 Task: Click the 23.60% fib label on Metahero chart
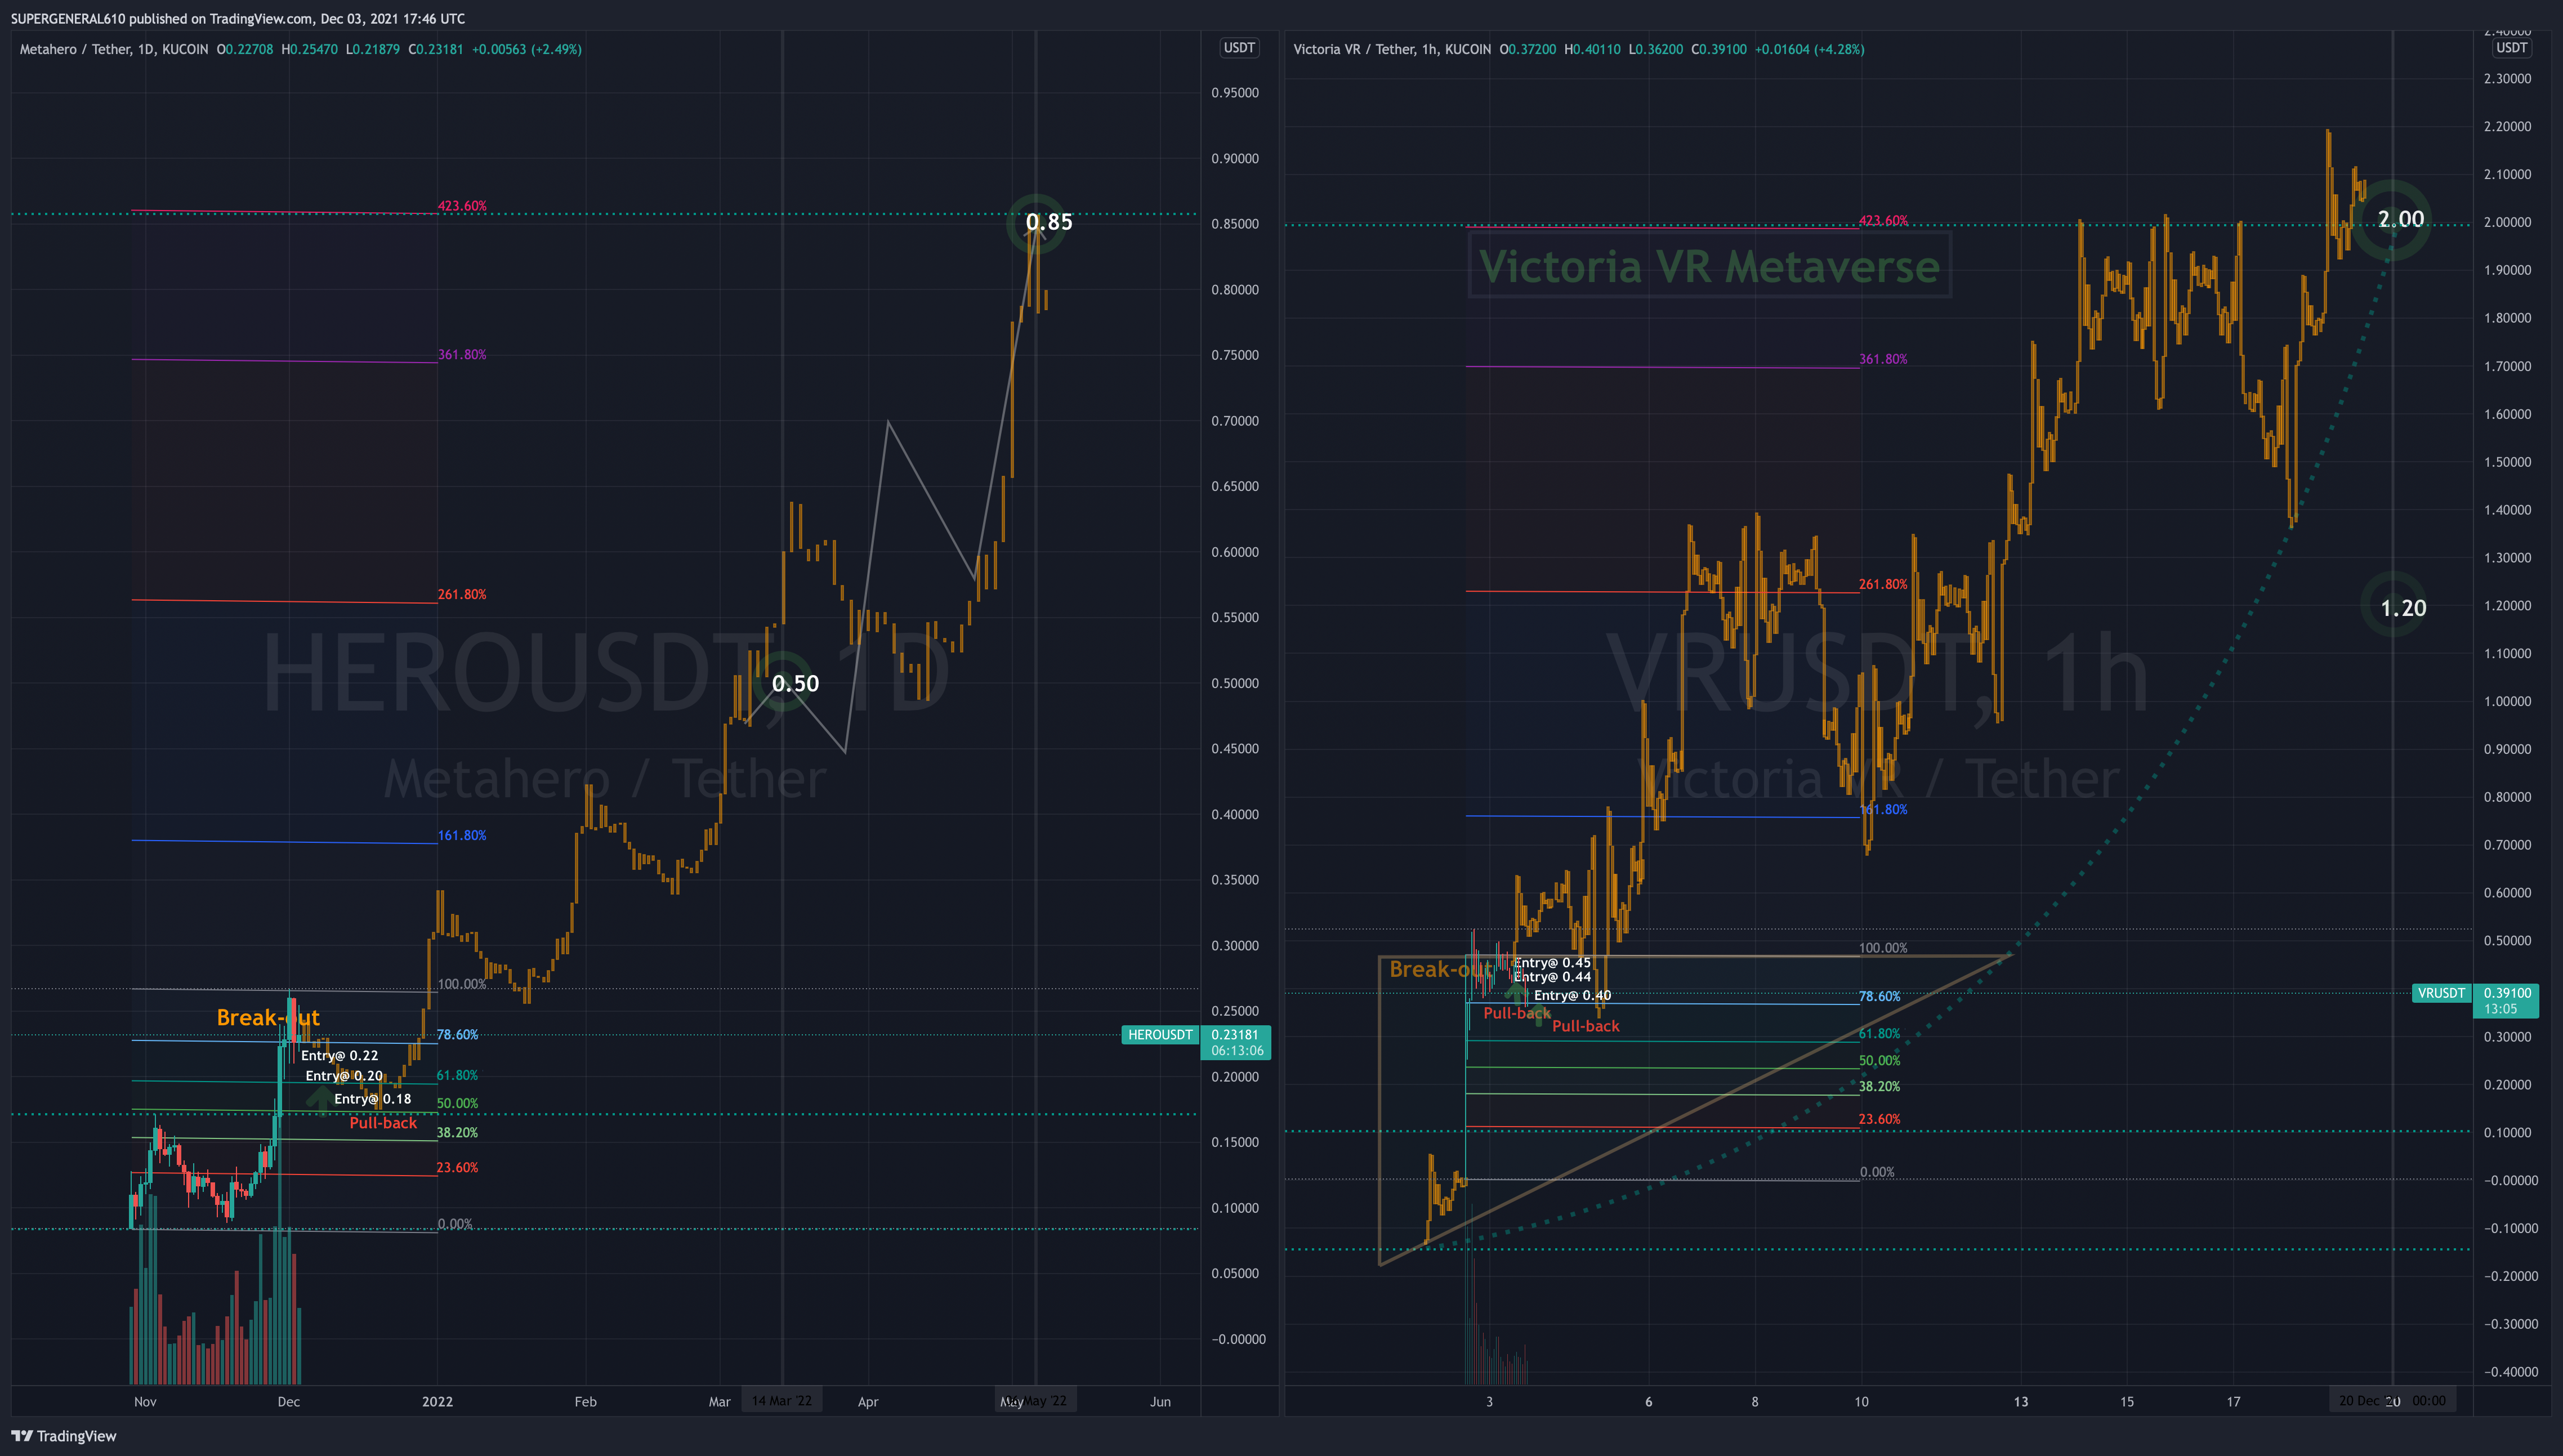point(457,1168)
